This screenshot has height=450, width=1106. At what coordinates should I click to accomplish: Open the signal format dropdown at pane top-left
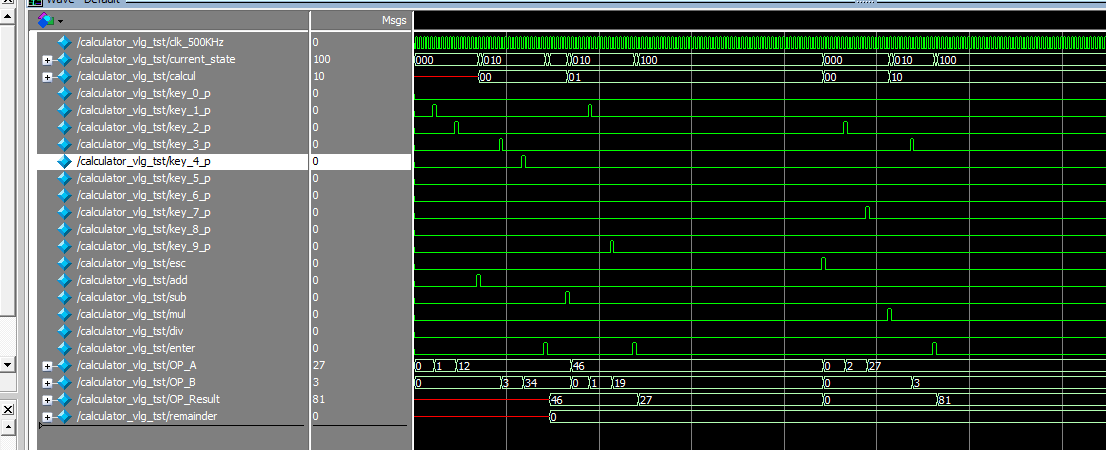point(59,20)
